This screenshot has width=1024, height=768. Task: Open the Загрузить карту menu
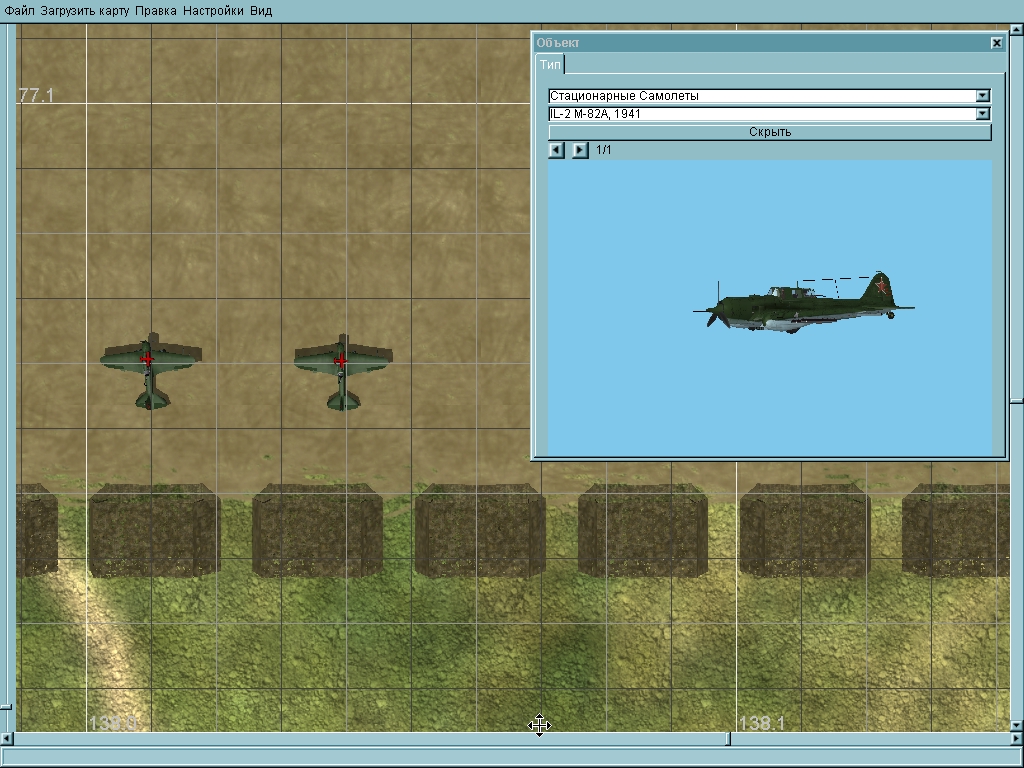(85, 10)
